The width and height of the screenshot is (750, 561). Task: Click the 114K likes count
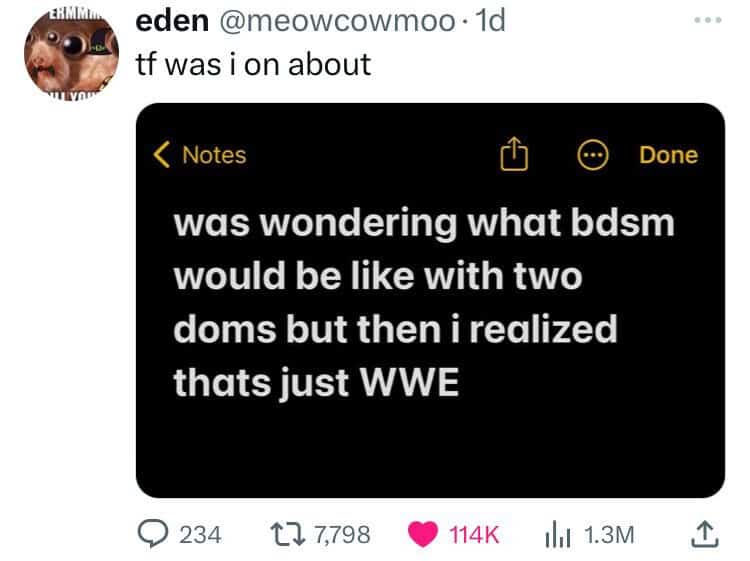coord(474,534)
